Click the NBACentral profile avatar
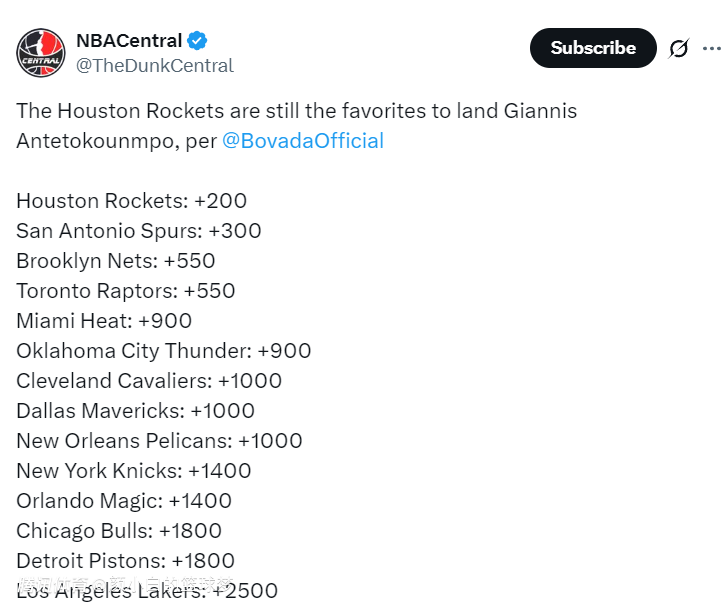Viewport: 724px width, 609px height. click(41, 53)
